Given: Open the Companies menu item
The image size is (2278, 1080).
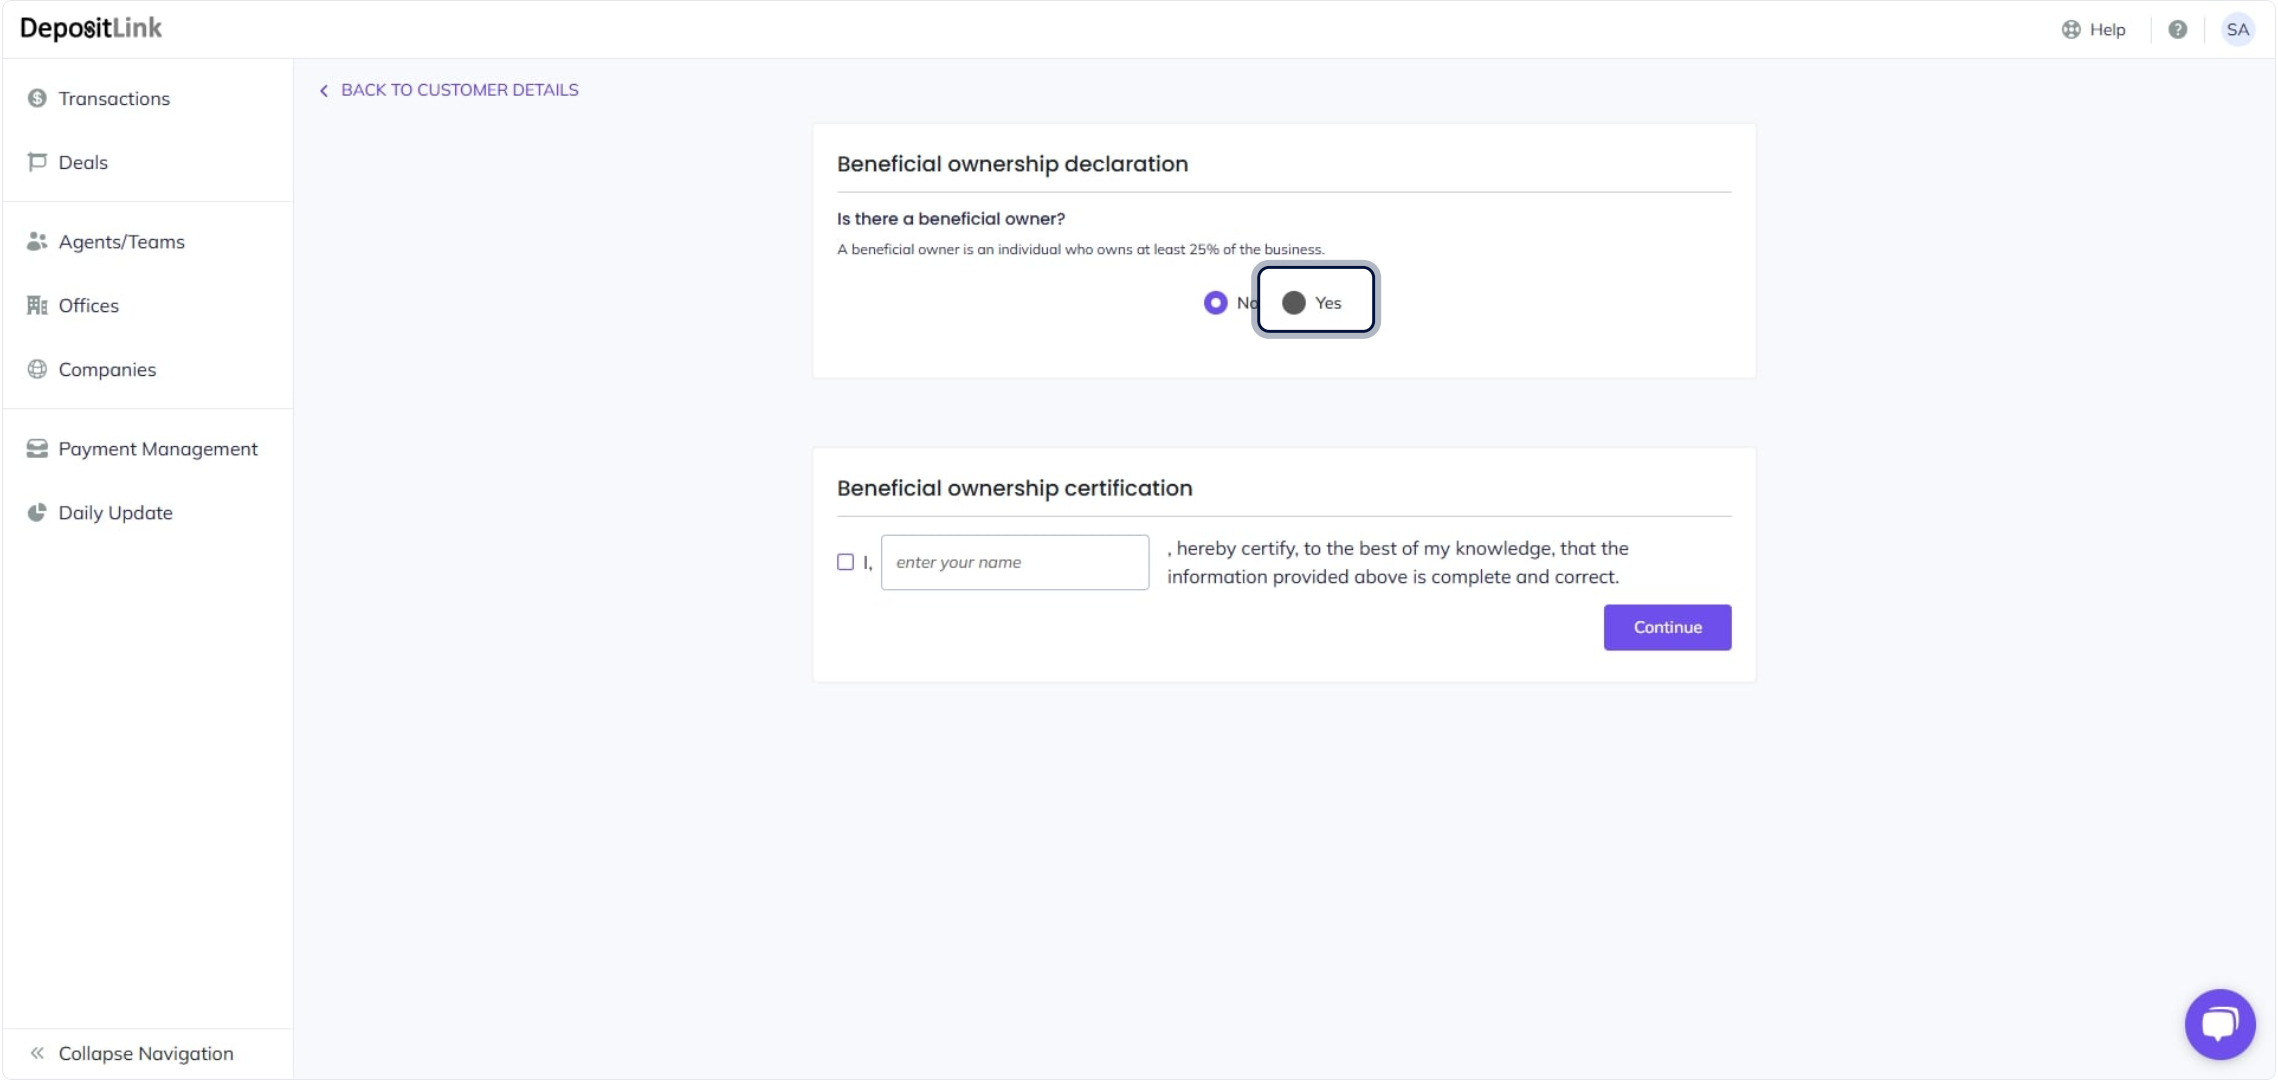Looking at the screenshot, I should point(107,369).
